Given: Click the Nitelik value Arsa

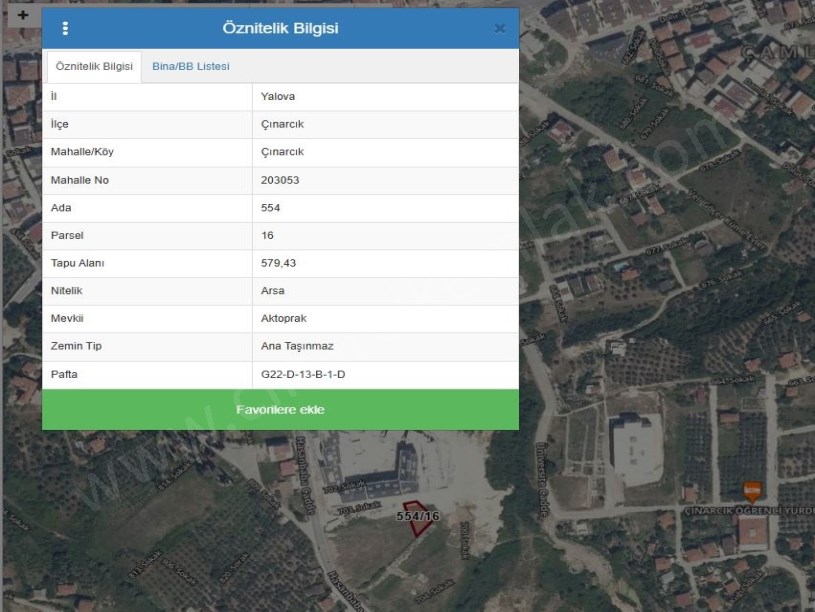Looking at the screenshot, I should 272,291.
